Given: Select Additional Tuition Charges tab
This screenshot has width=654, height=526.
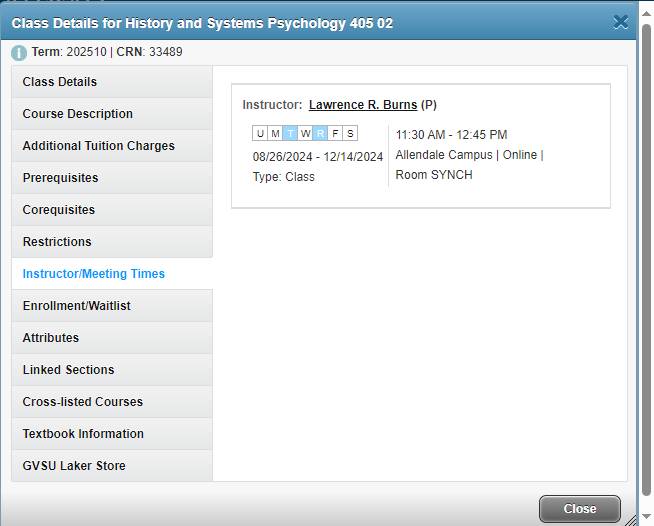Looking at the screenshot, I should [x=99, y=146].
